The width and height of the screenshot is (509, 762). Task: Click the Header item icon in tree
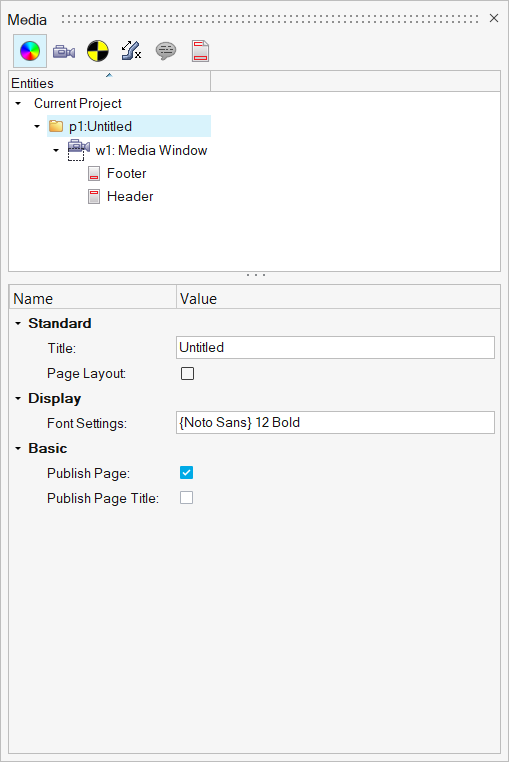point(94,196)
